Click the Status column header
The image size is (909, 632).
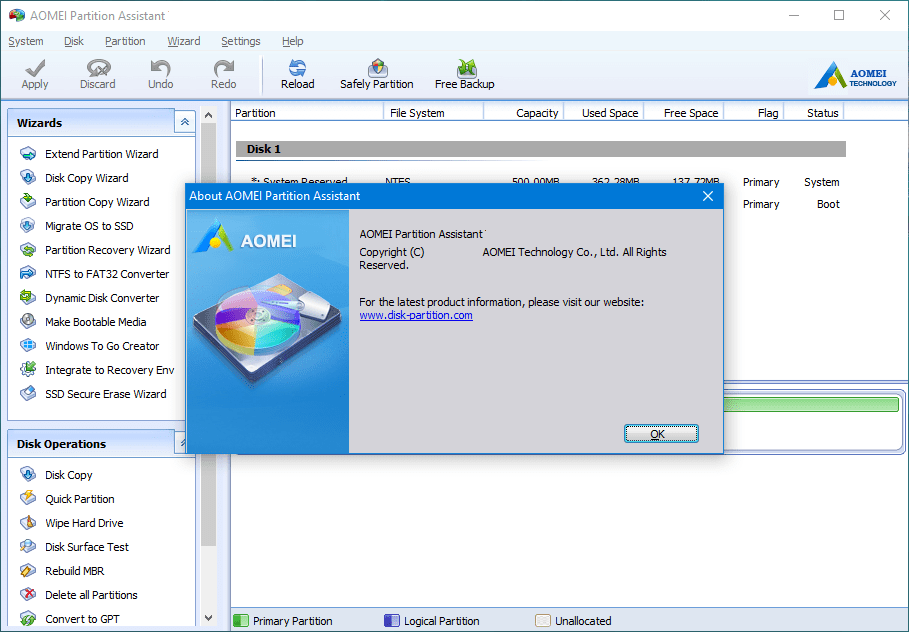tap(814, 112)
